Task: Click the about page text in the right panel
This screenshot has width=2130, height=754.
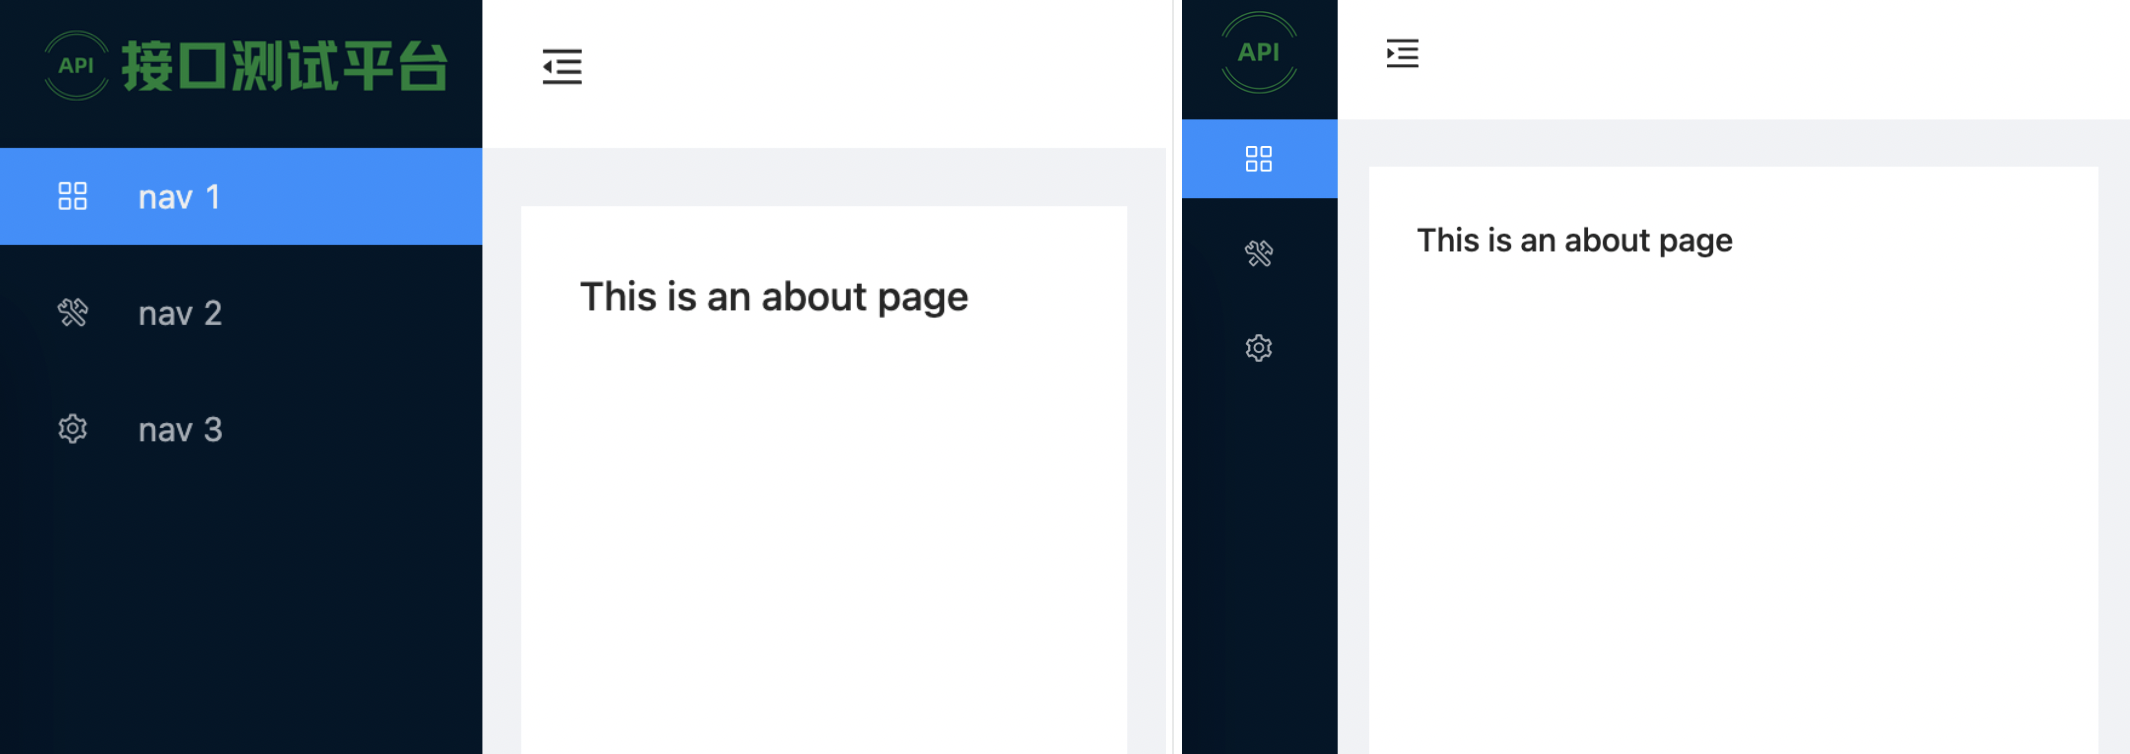Action: pos(1574,241)
